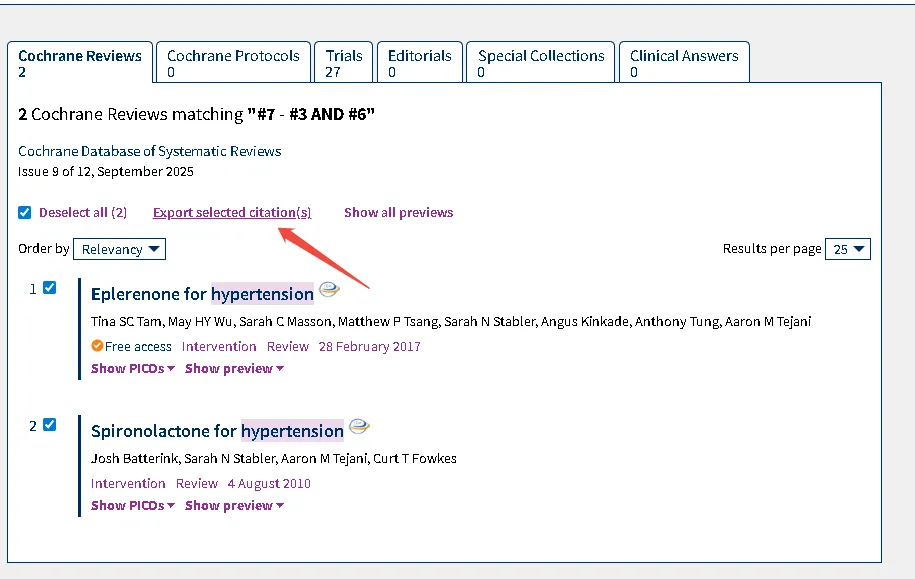Click Export selected citation(s) link
This screenshot has height=579, width=915.
coord(232,212)
